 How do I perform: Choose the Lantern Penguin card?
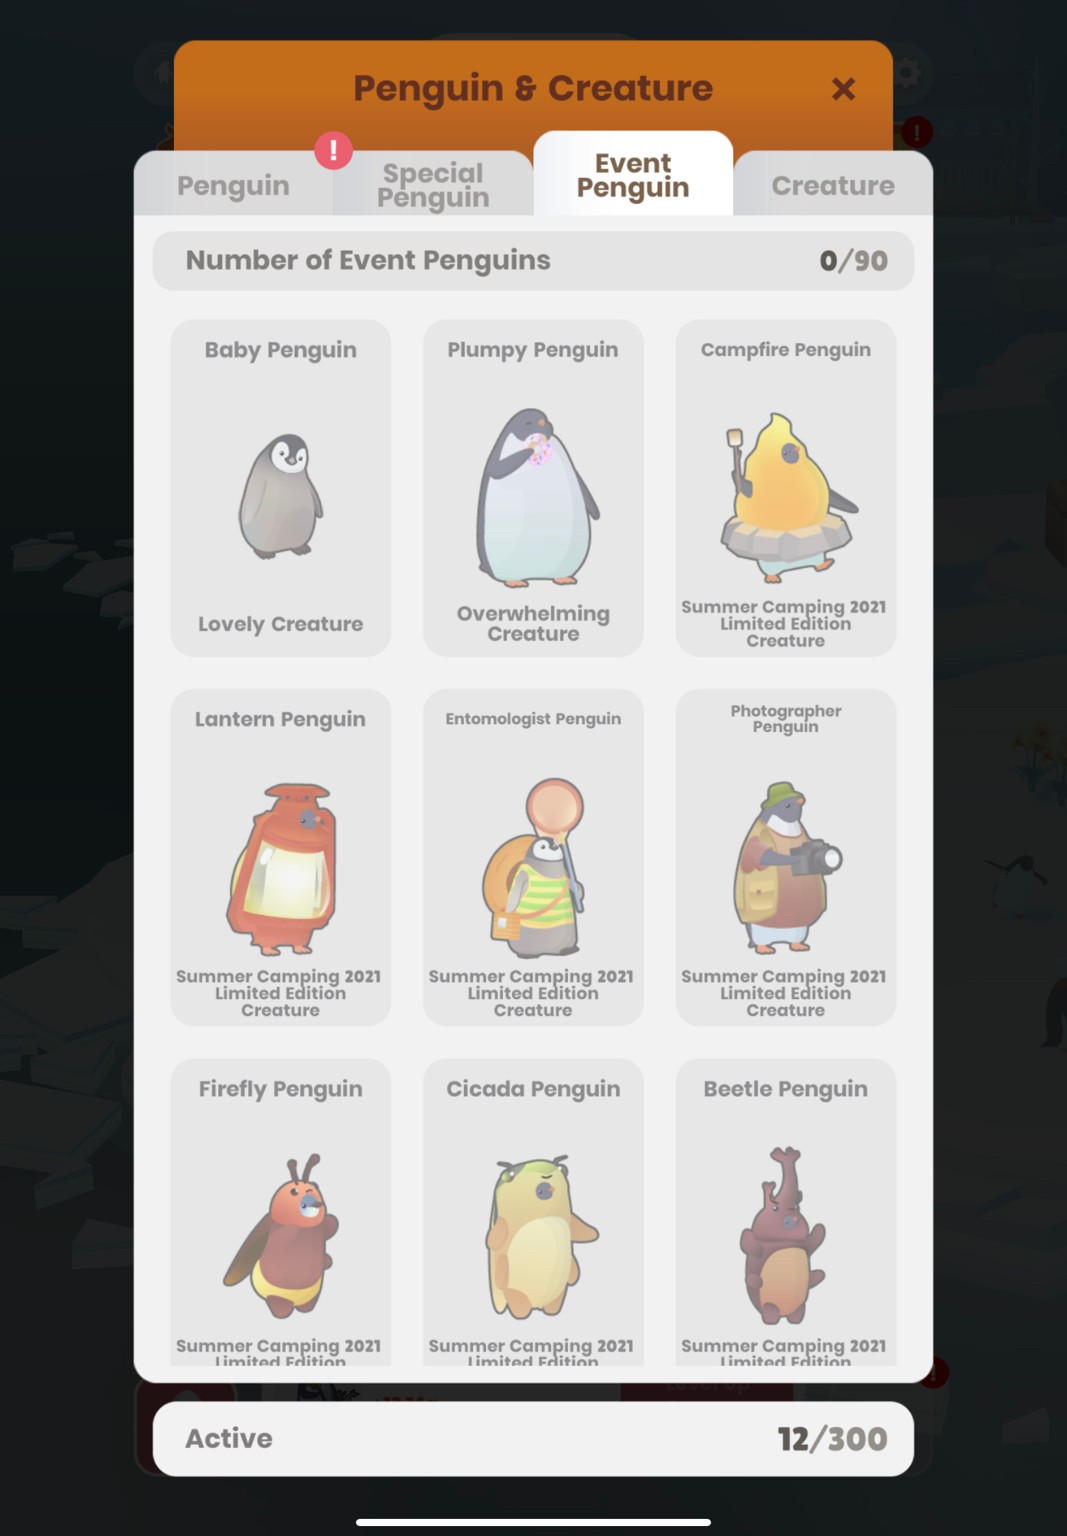(x=281, y=857)
